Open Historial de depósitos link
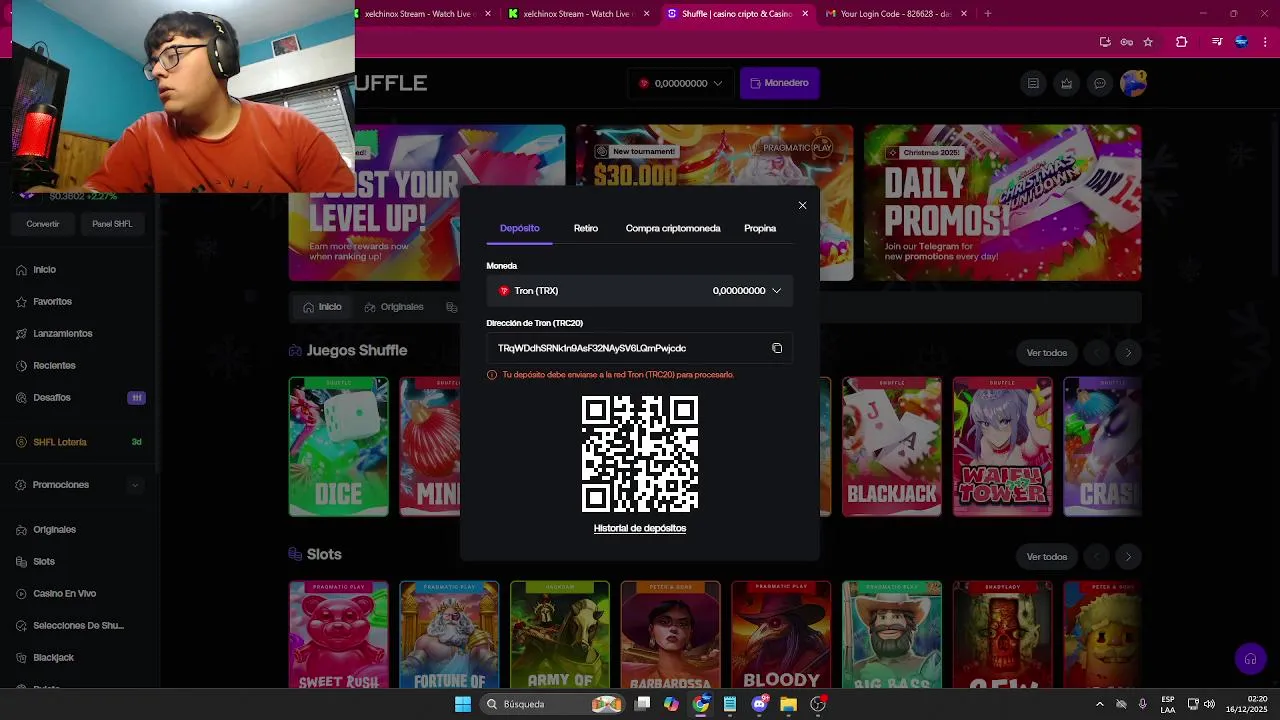Screen dimensions: 1280x720 point(640,528)
